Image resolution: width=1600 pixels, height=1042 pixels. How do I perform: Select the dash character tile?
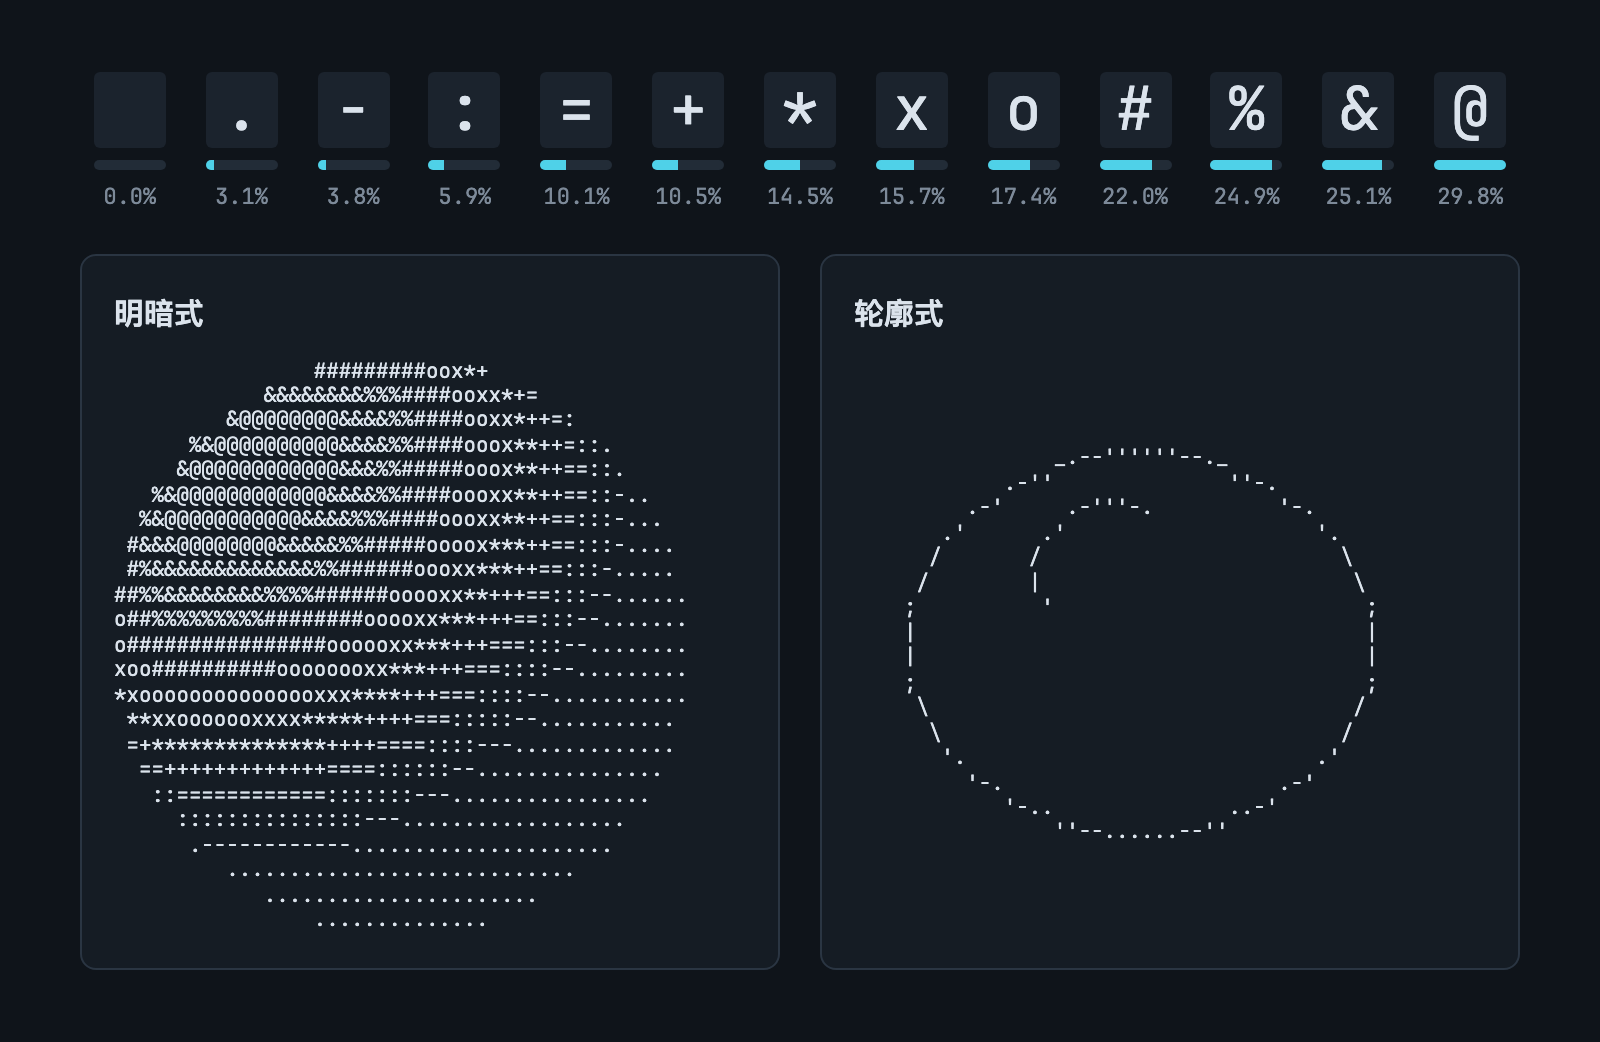[354, 110]
